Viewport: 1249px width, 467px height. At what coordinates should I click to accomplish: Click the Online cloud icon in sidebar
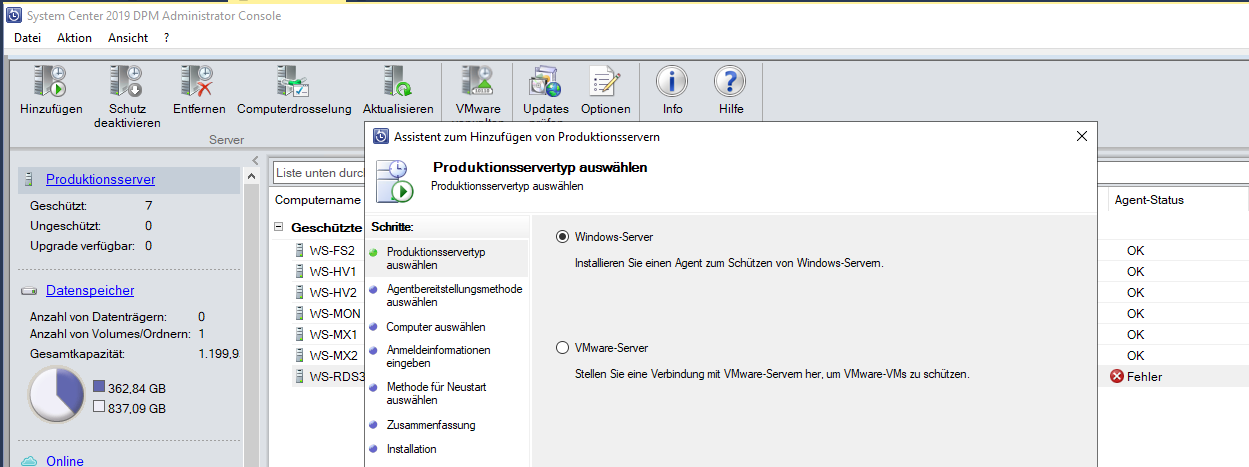(x=29, y=460)
